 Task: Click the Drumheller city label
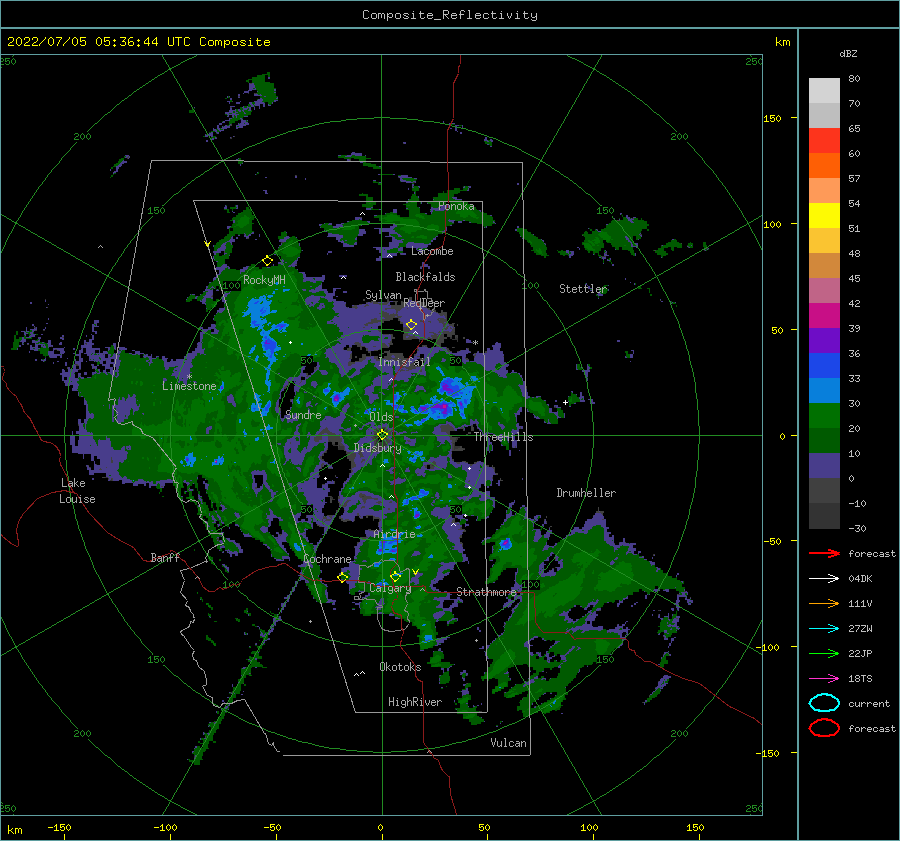pos(586,493)
